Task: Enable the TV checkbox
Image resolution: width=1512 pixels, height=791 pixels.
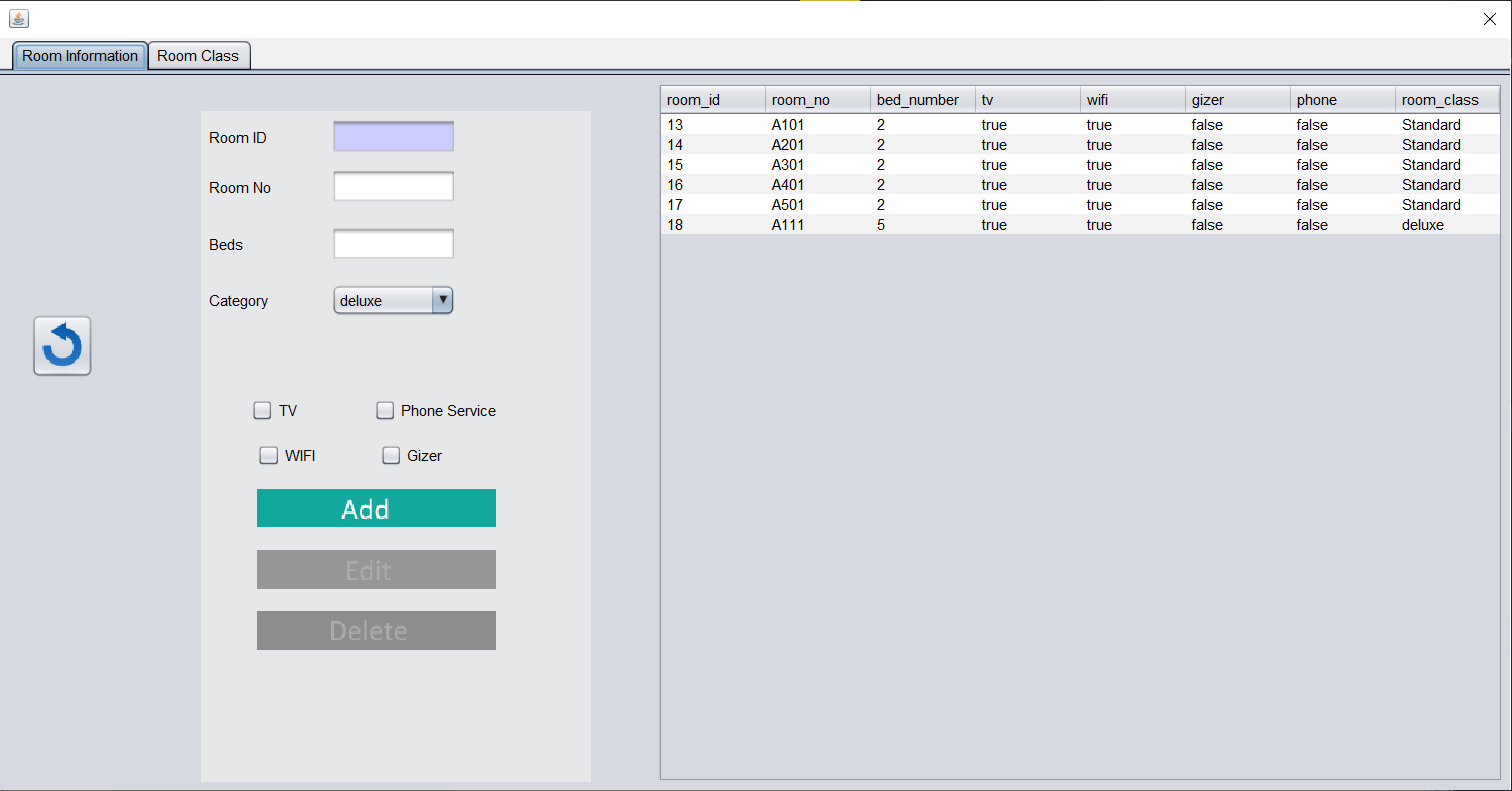Action: coord(263,410)
